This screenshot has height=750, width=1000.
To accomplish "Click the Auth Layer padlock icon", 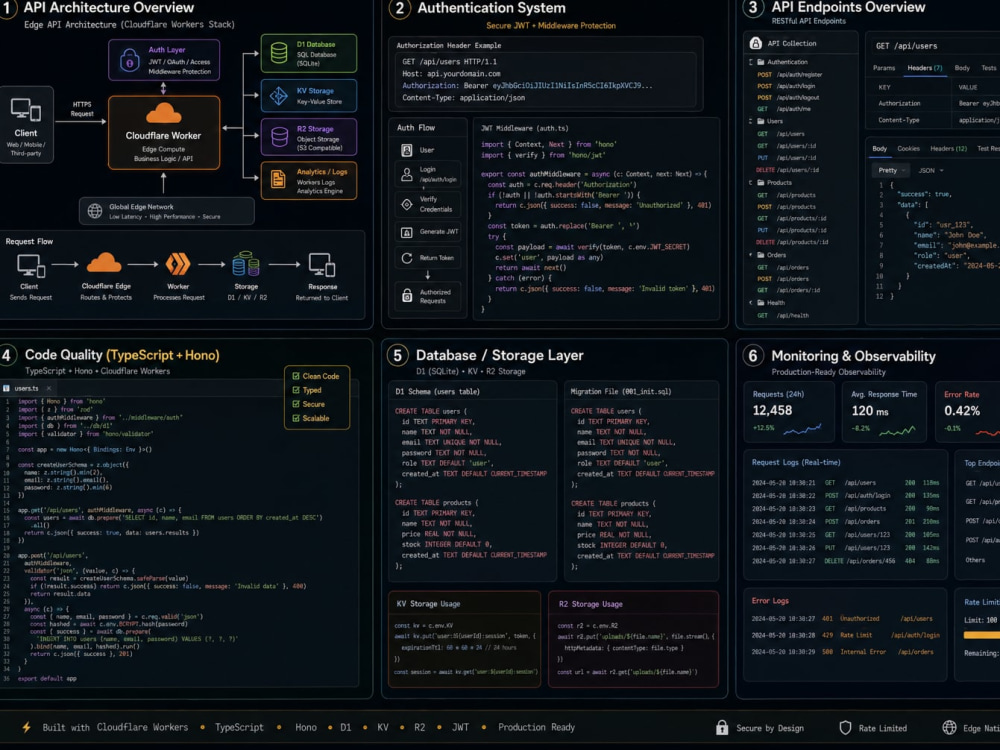I will point(129,60).
